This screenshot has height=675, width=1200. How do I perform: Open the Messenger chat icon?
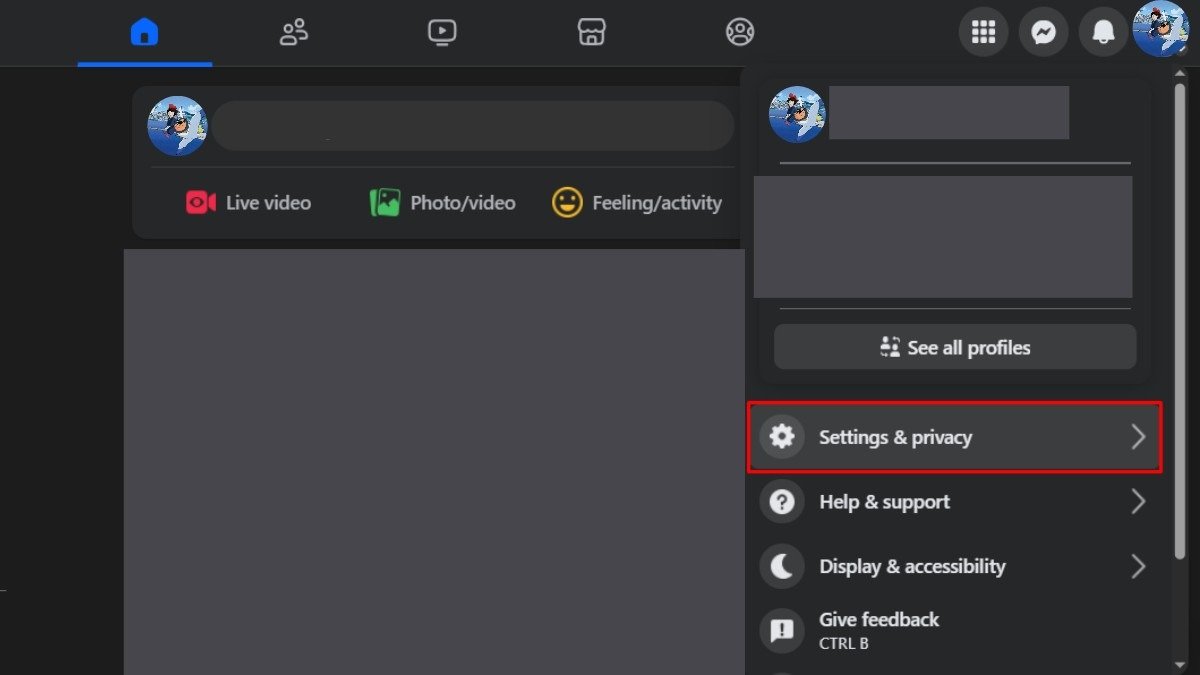coord(1043,33)
